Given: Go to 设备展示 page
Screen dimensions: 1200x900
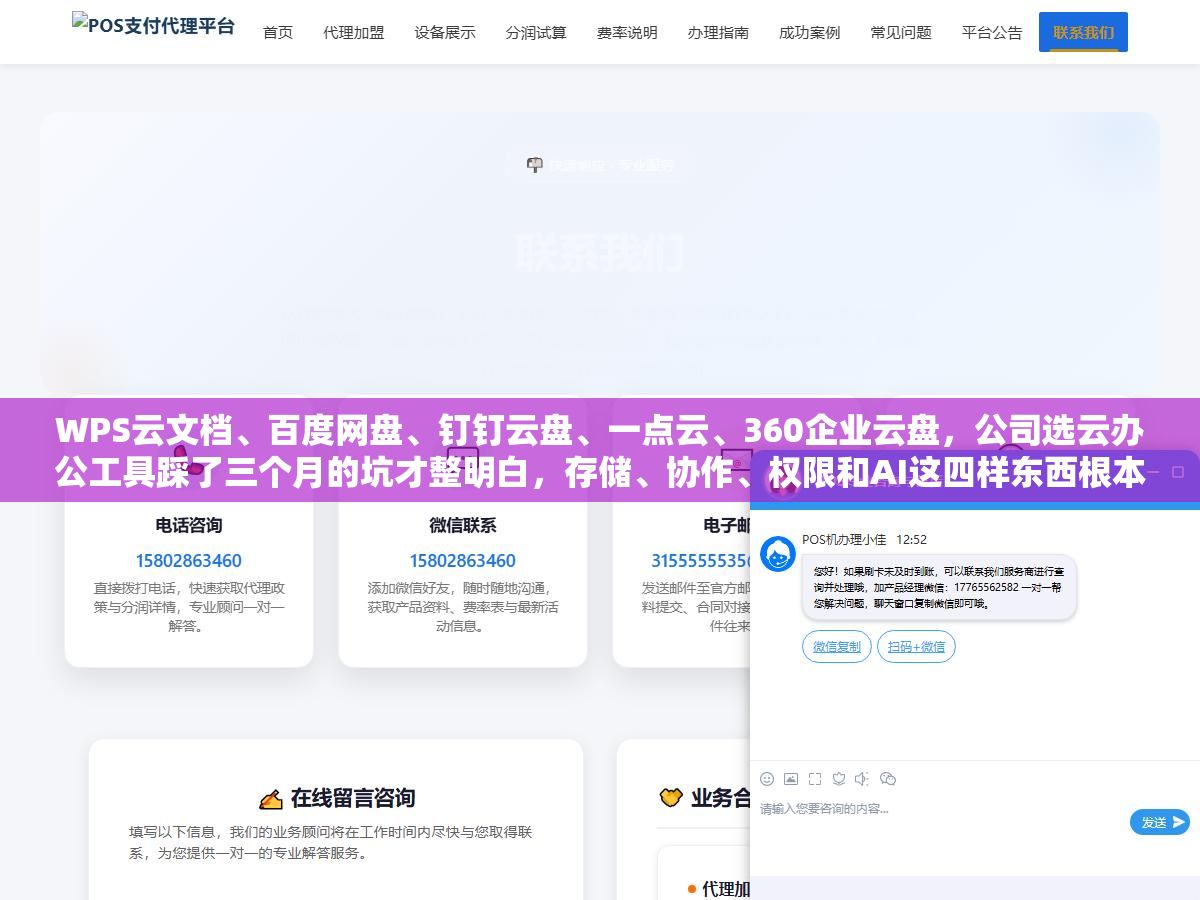Looking at the screenshot, I should (445, 32).
